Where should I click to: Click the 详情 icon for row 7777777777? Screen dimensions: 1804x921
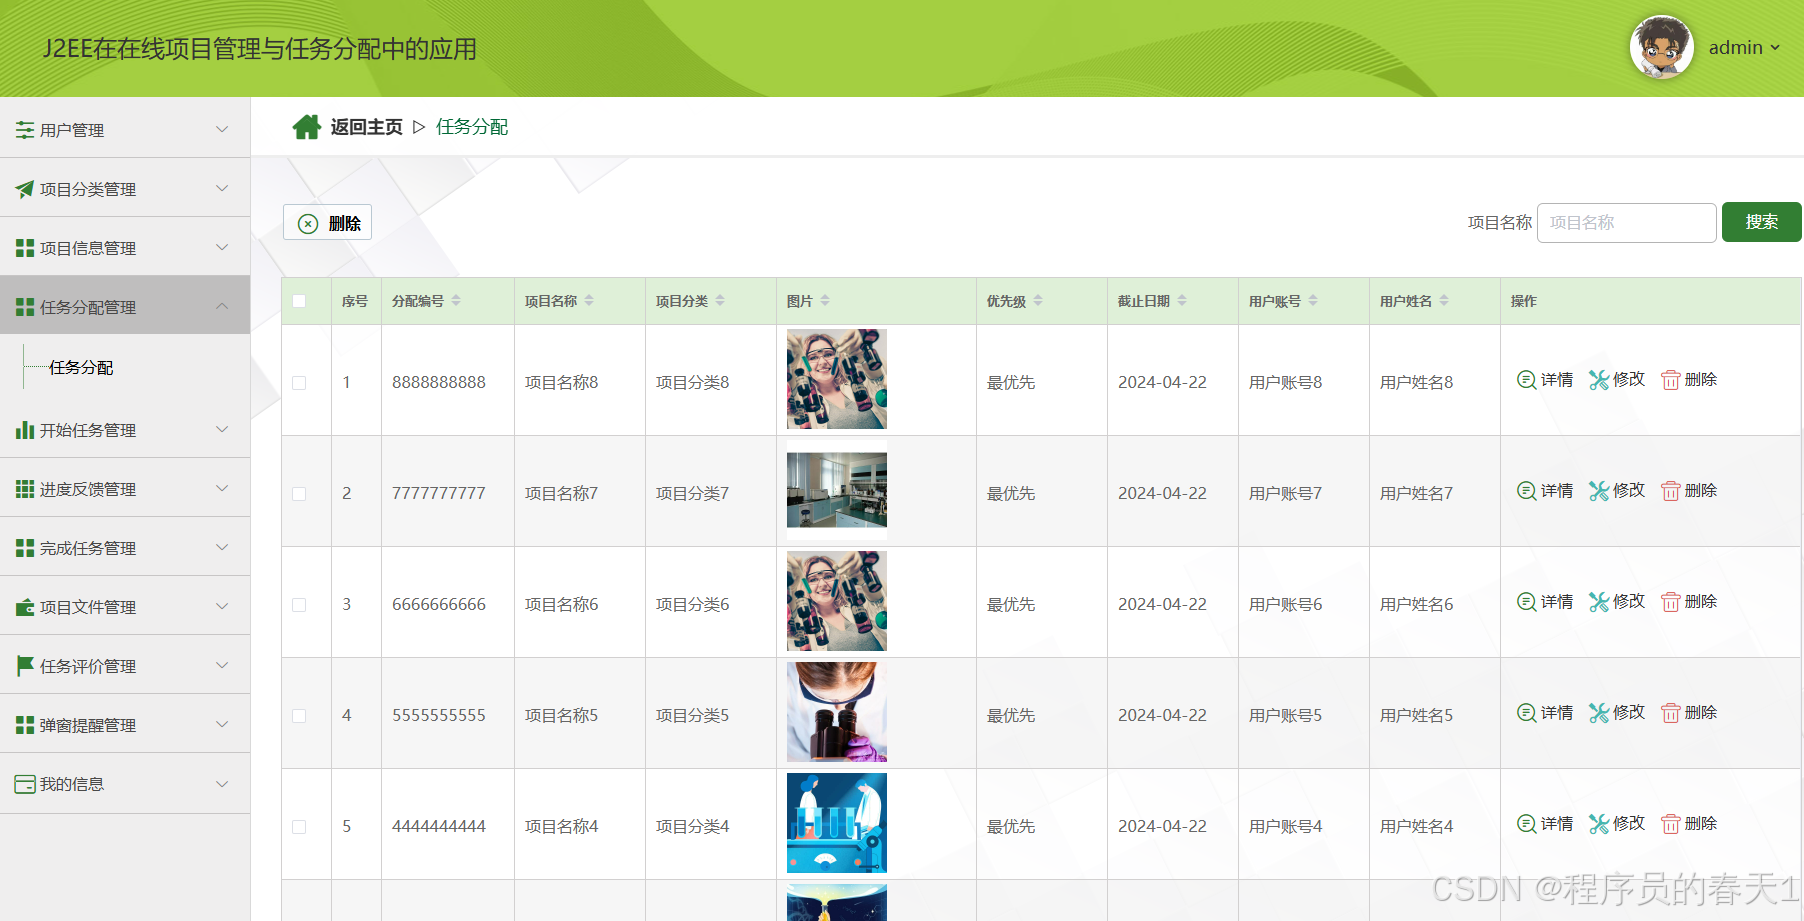[1526, 491]
